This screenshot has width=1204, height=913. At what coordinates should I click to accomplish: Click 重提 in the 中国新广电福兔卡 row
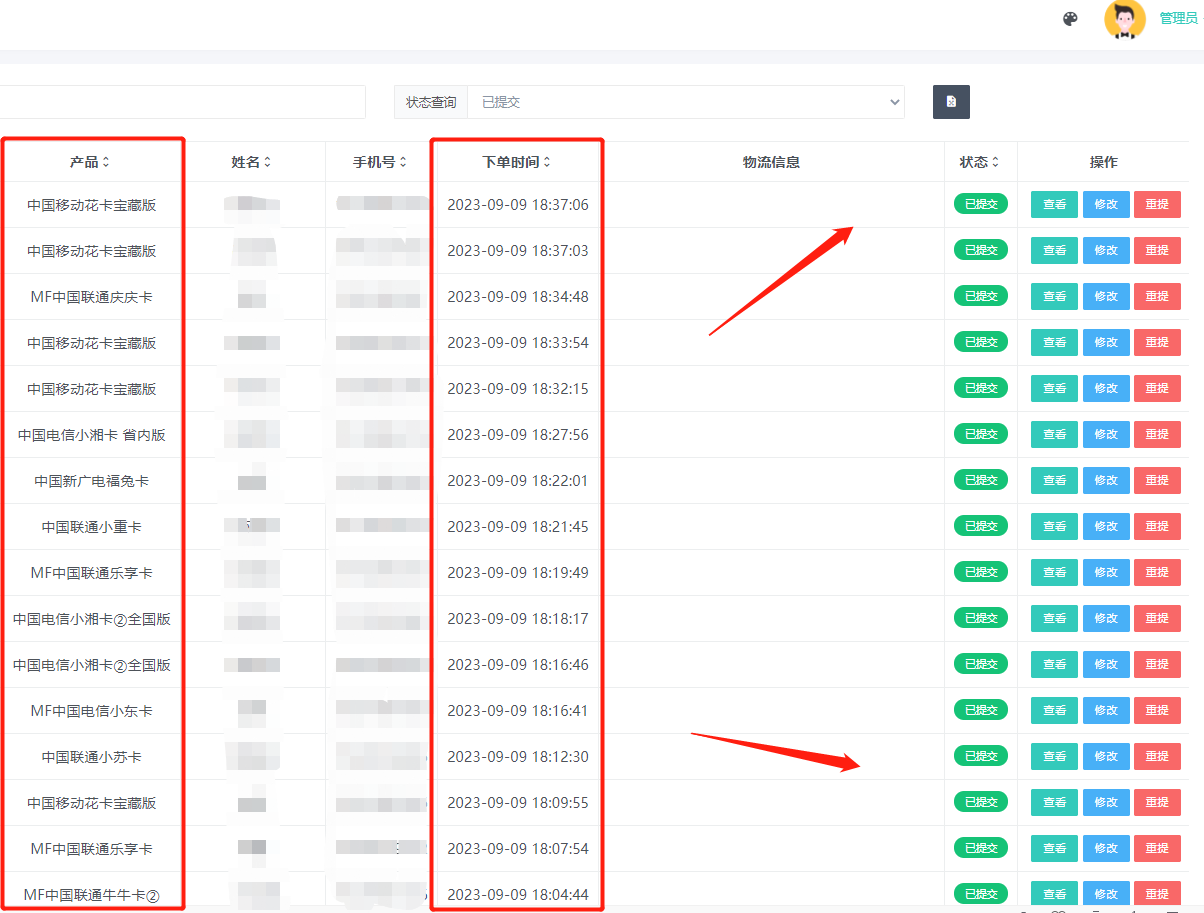pos(1157,481)
